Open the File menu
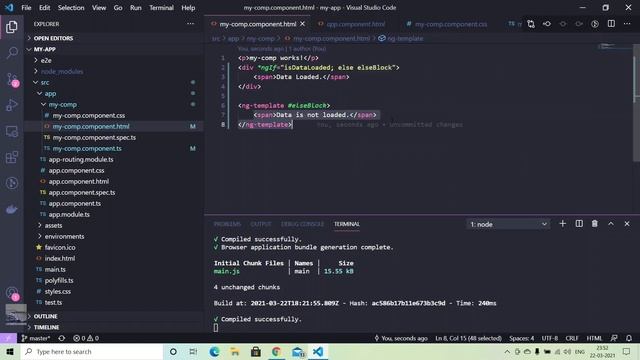 click(x=26, y=7)
